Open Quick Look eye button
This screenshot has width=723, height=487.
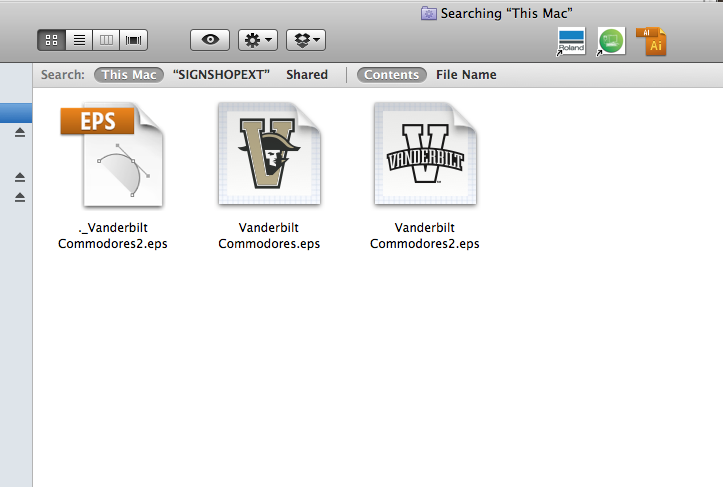coord(210,40)
